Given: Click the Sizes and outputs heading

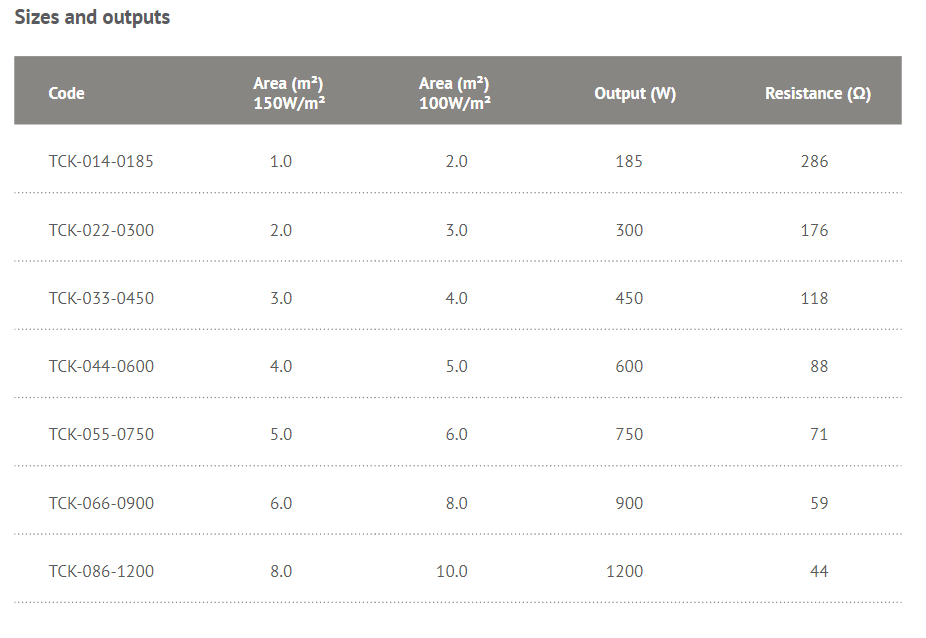Looking at the screenshot, I should (x=92, y=18).
